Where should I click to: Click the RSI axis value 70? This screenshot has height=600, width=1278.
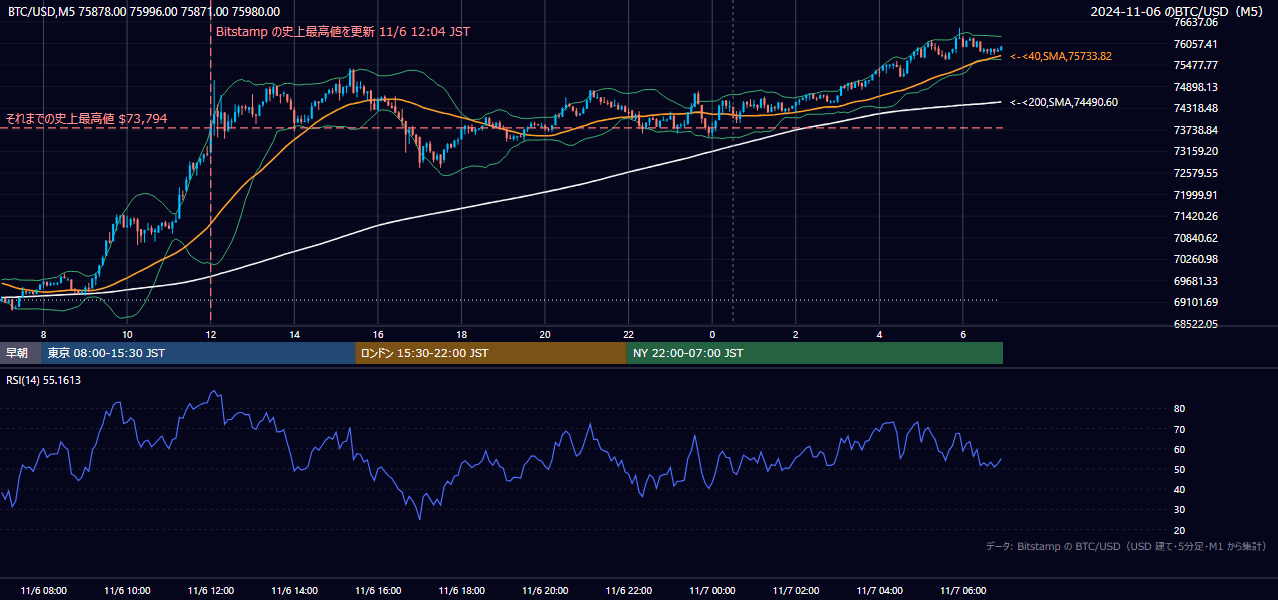[1180, 429]
